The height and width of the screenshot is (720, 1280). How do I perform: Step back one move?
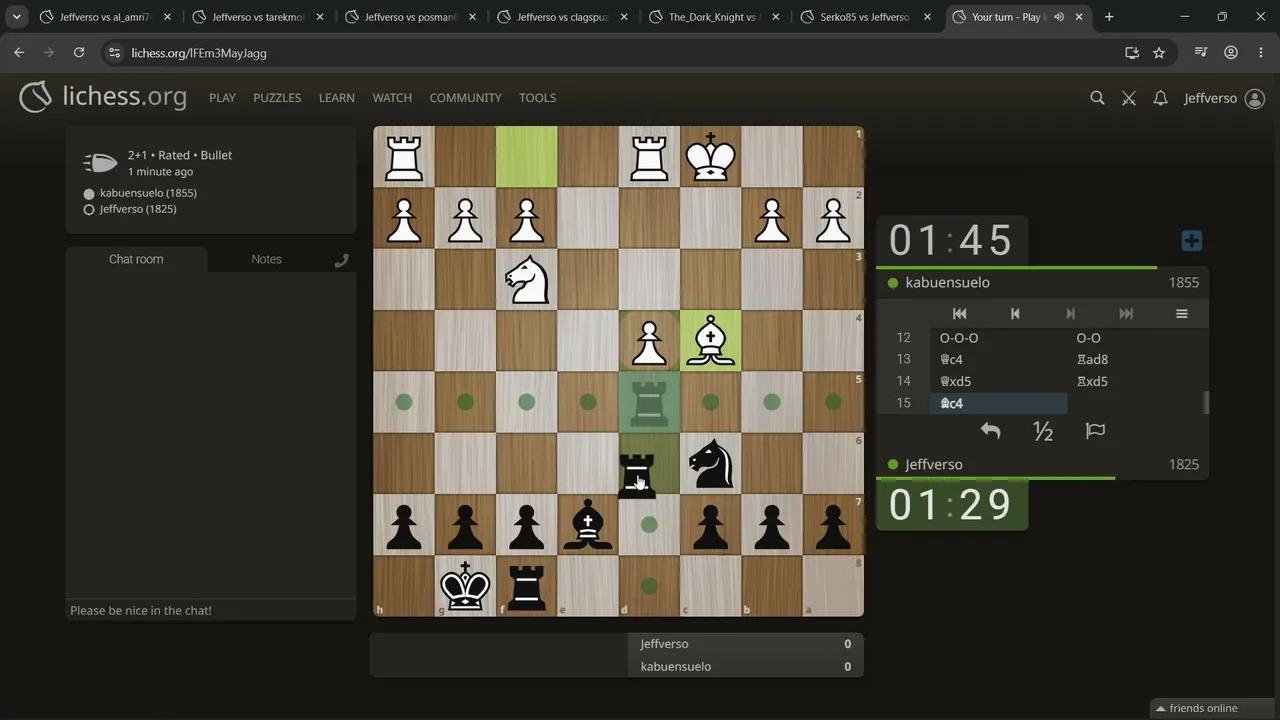coord(1015,314)
